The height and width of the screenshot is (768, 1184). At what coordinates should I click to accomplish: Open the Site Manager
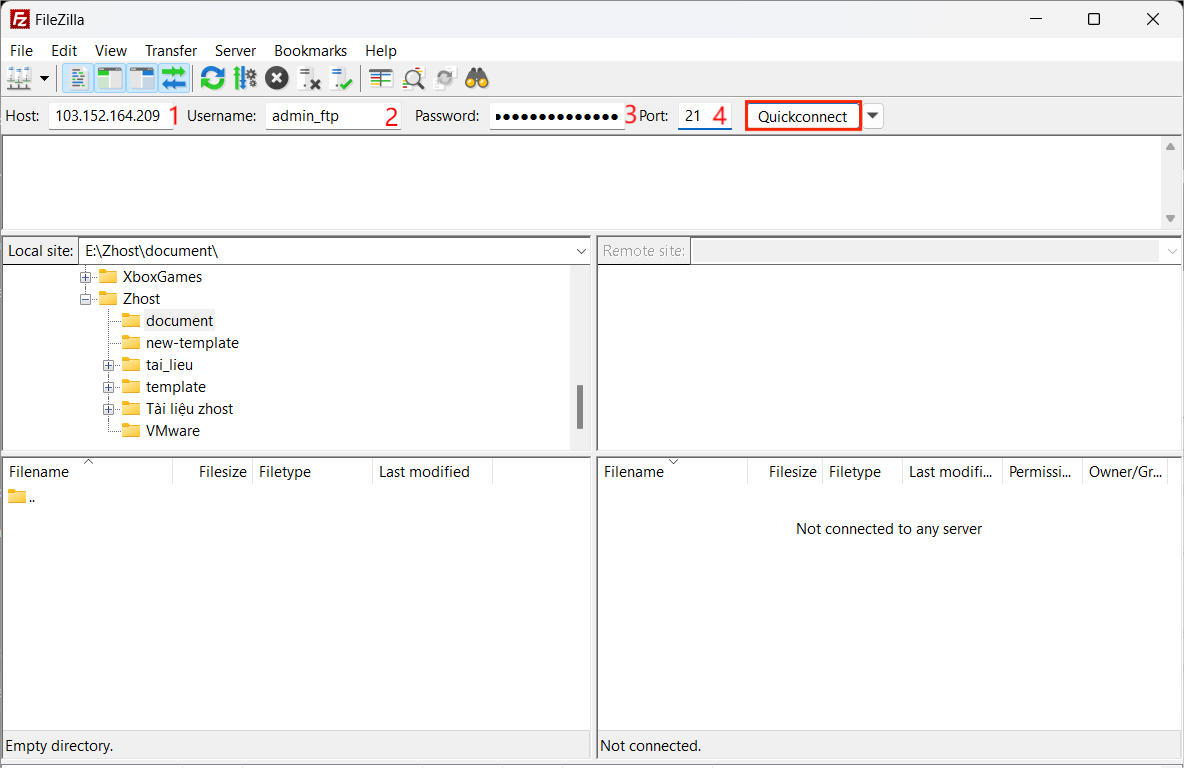point(19,78)
